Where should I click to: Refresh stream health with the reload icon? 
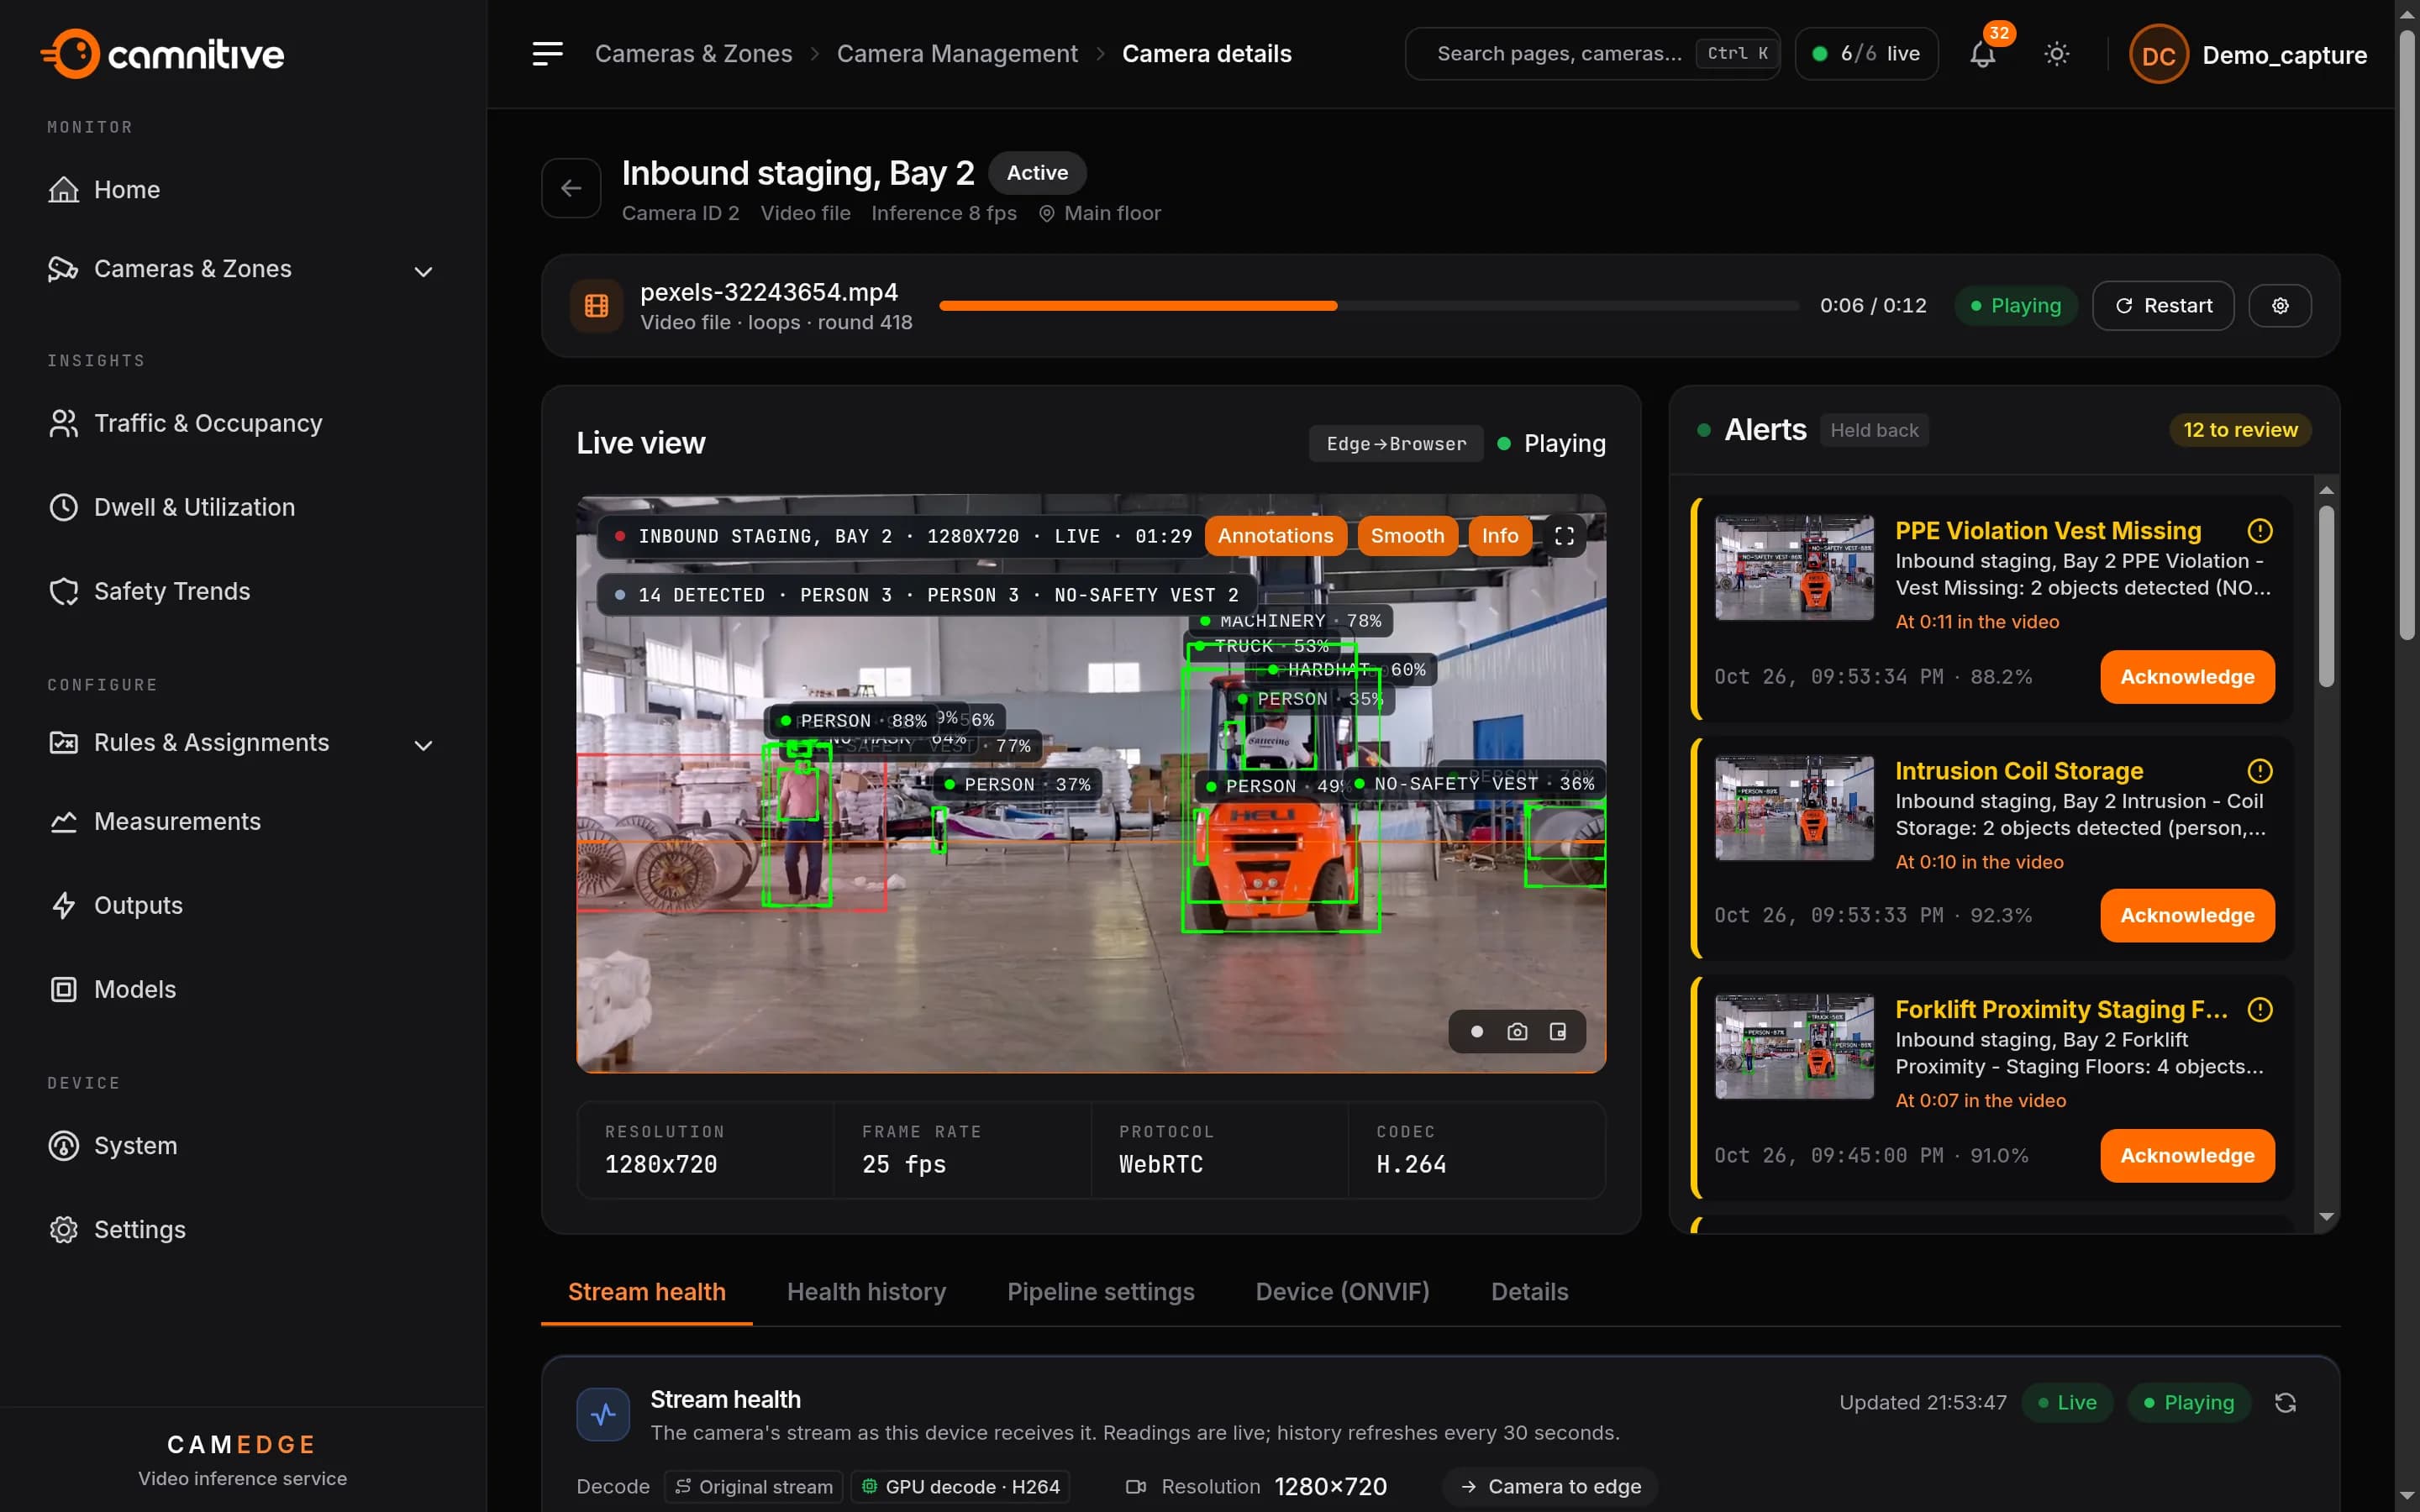(2285, 1403)
